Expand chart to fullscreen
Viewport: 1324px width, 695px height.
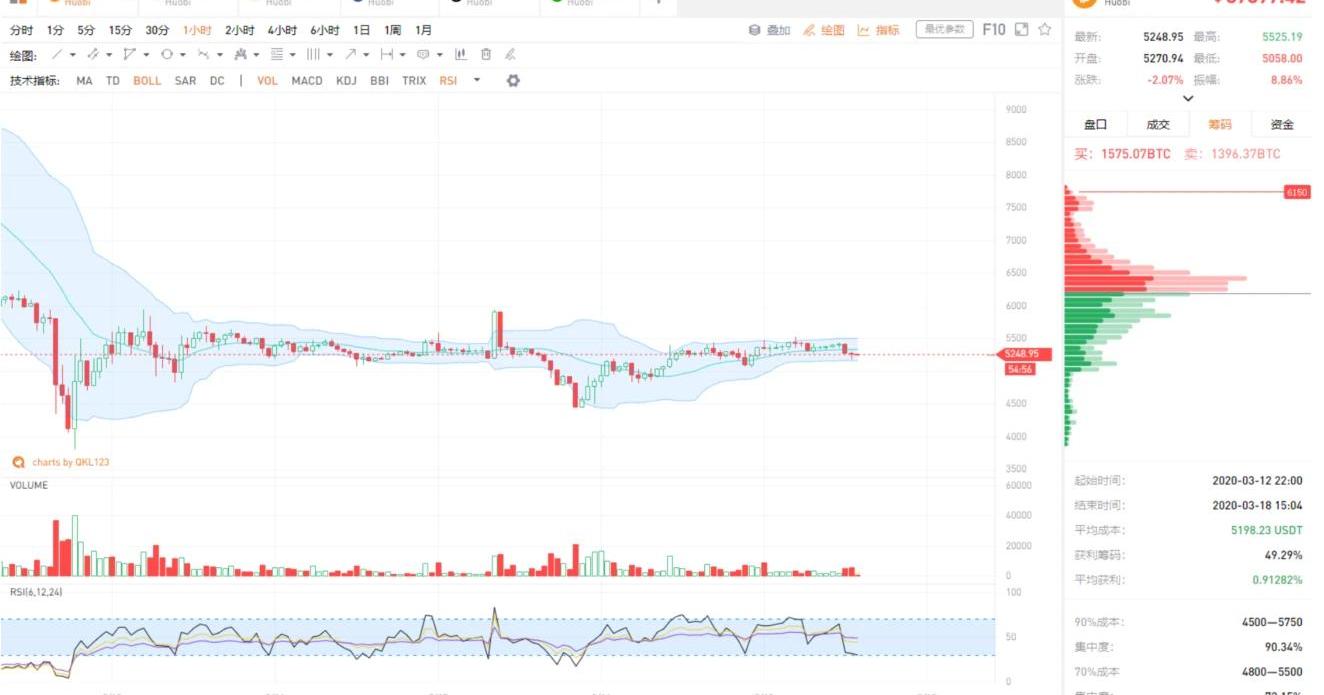tap(1021, 30)
